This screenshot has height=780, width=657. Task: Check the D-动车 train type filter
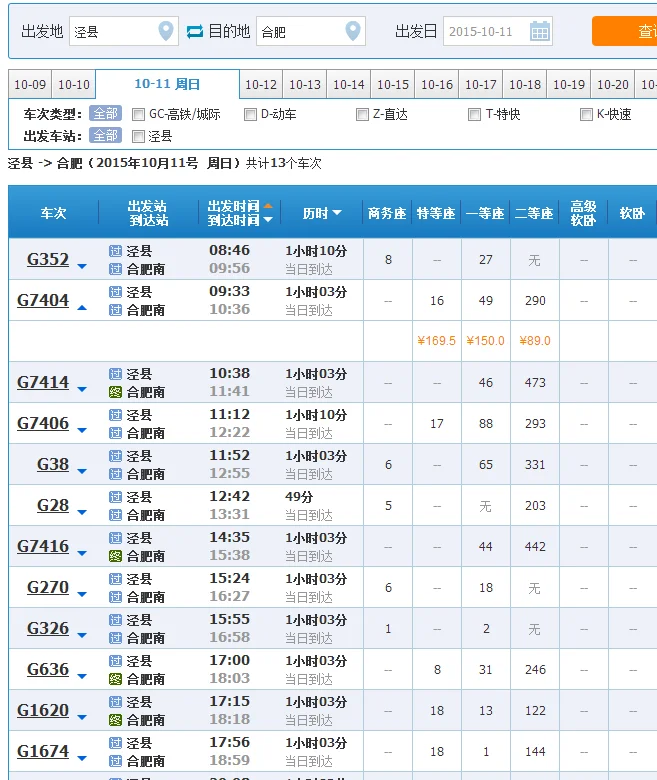point(250,115)
